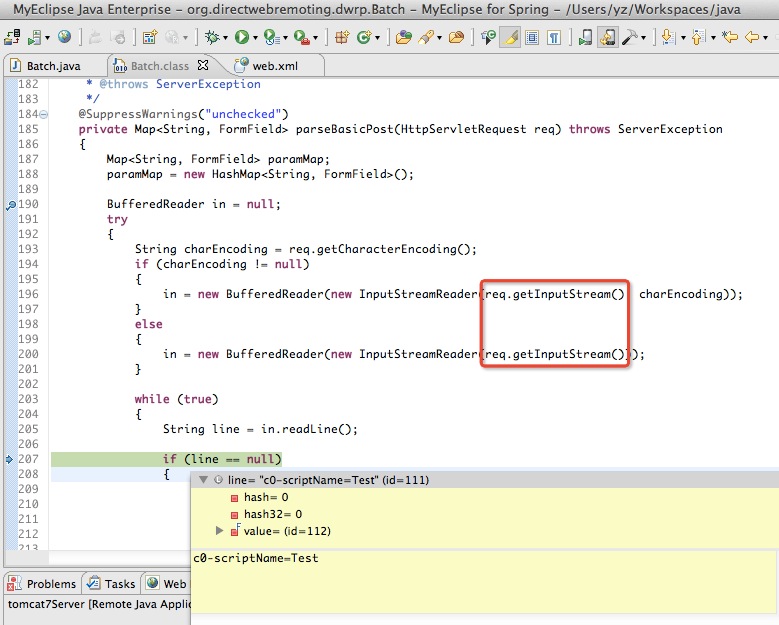Click the green bug Debug icon
The image size is (779, 625).
click(x=212, y=37)
